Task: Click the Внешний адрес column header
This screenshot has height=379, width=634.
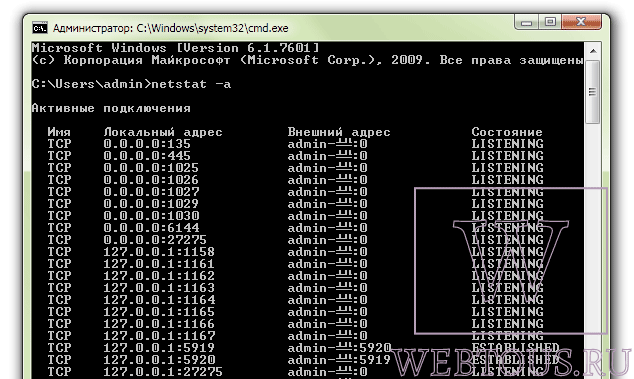Action: pos(339,132)
